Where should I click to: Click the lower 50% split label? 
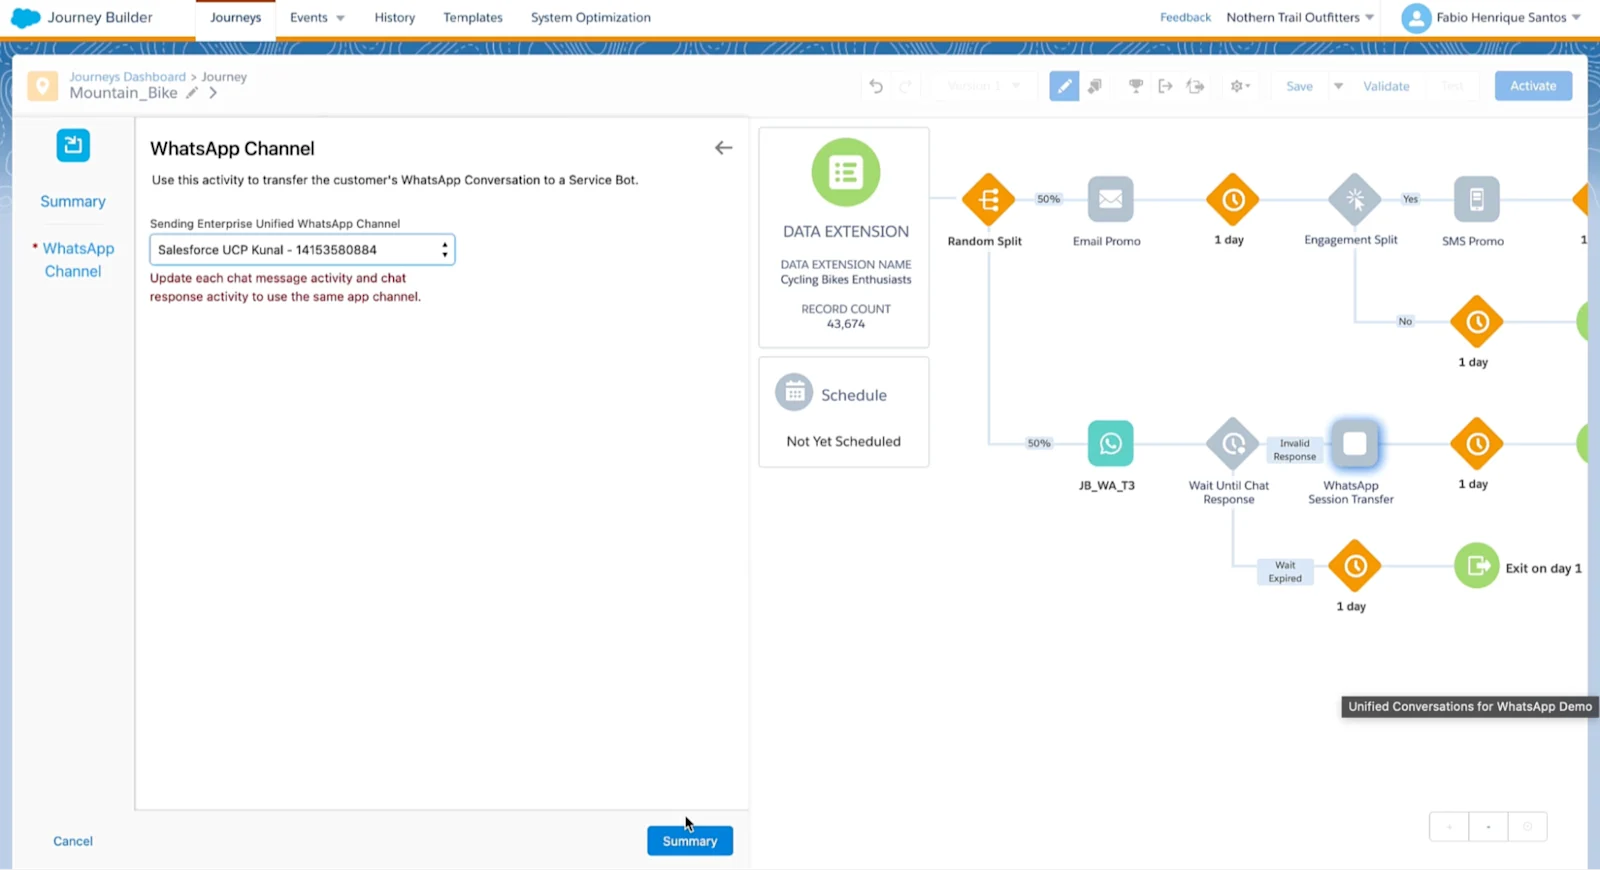(1039, 443)
